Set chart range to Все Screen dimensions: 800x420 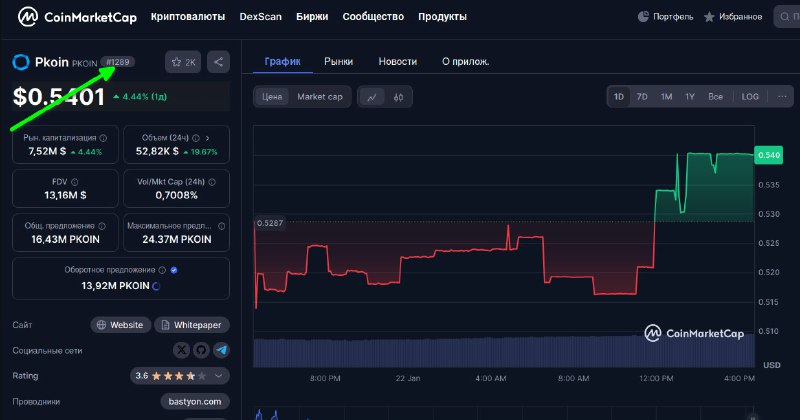715,97
